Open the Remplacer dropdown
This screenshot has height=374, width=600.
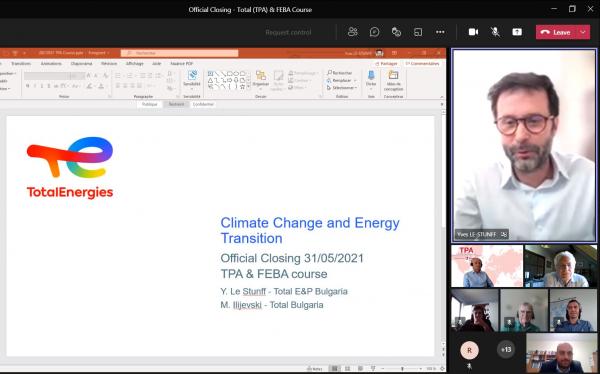[342, 80]
